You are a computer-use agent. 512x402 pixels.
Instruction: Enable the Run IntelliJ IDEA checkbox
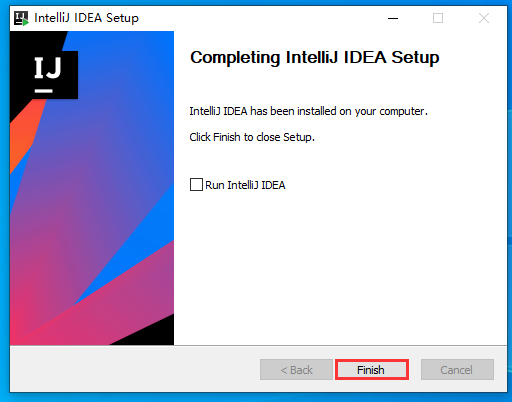pos(196,184)
